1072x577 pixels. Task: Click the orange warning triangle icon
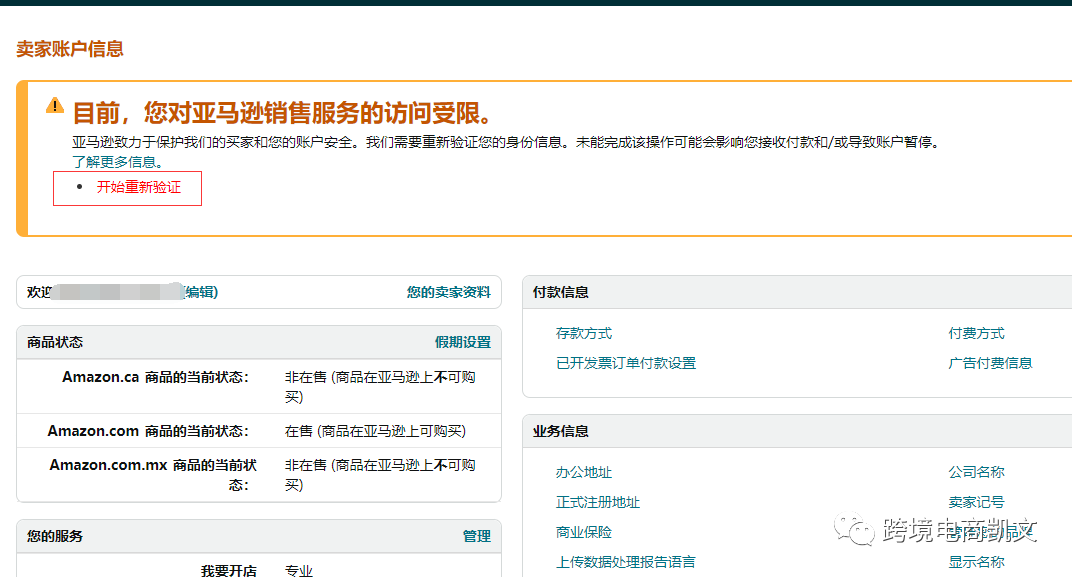pyautogui.click(x=55, y=105)
